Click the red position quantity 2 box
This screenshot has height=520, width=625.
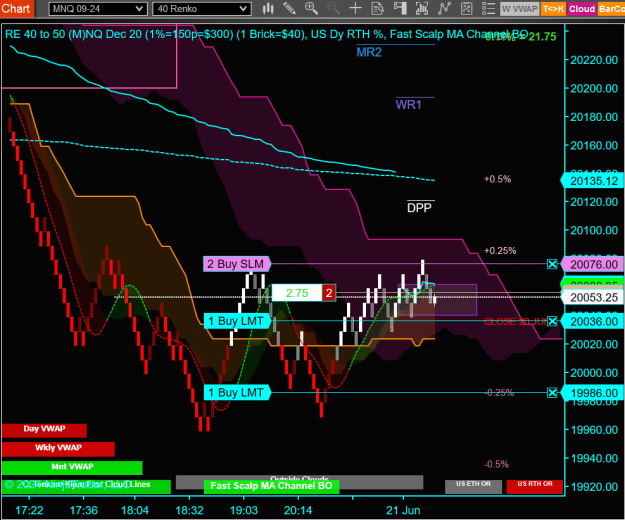coord(329,293)
